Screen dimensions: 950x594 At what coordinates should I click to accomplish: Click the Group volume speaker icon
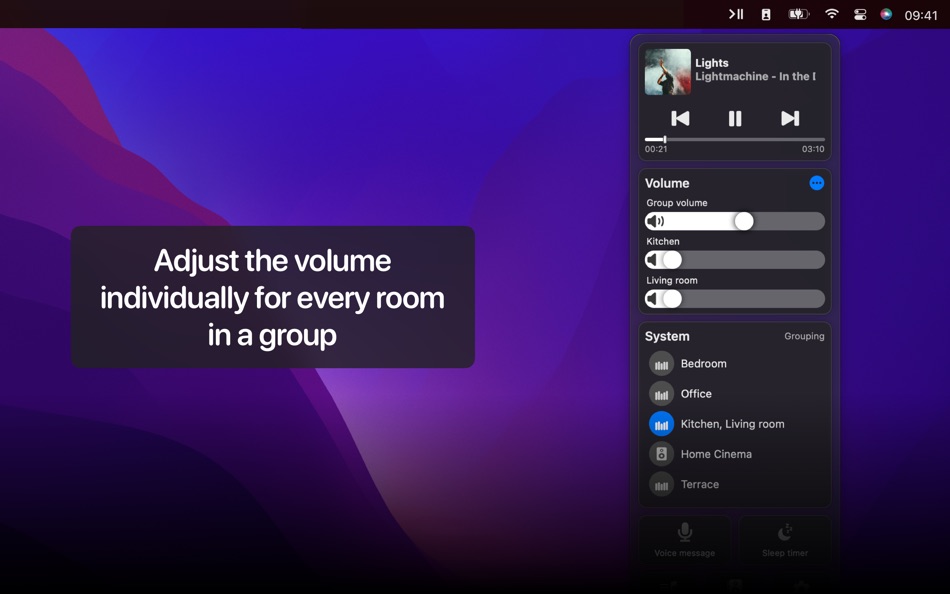tap(655, 221)
